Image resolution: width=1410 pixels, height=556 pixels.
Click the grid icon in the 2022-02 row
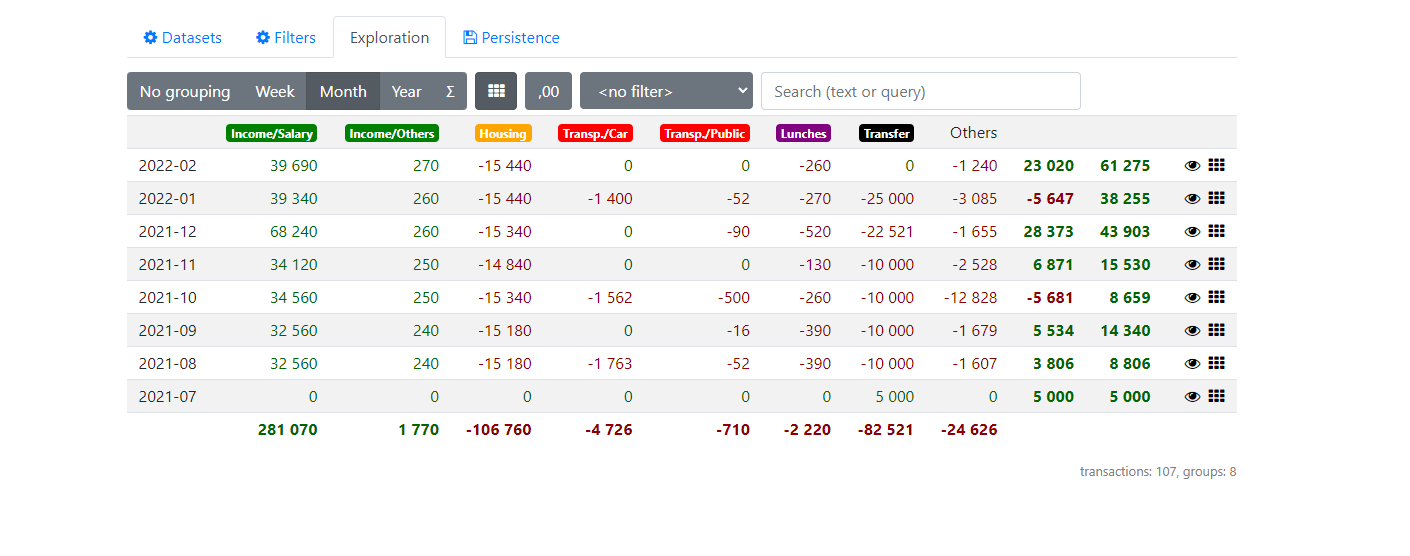(1216, 165)
